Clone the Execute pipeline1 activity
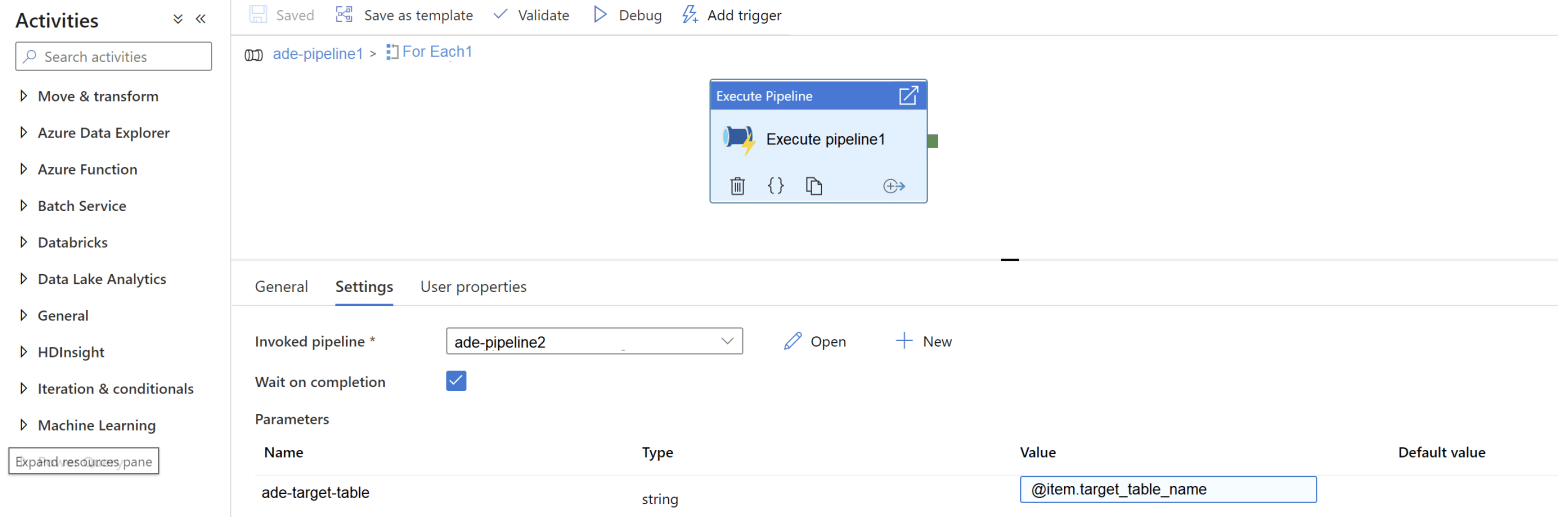Viewport: 1558px width, 517px height. tap(814, 186)
